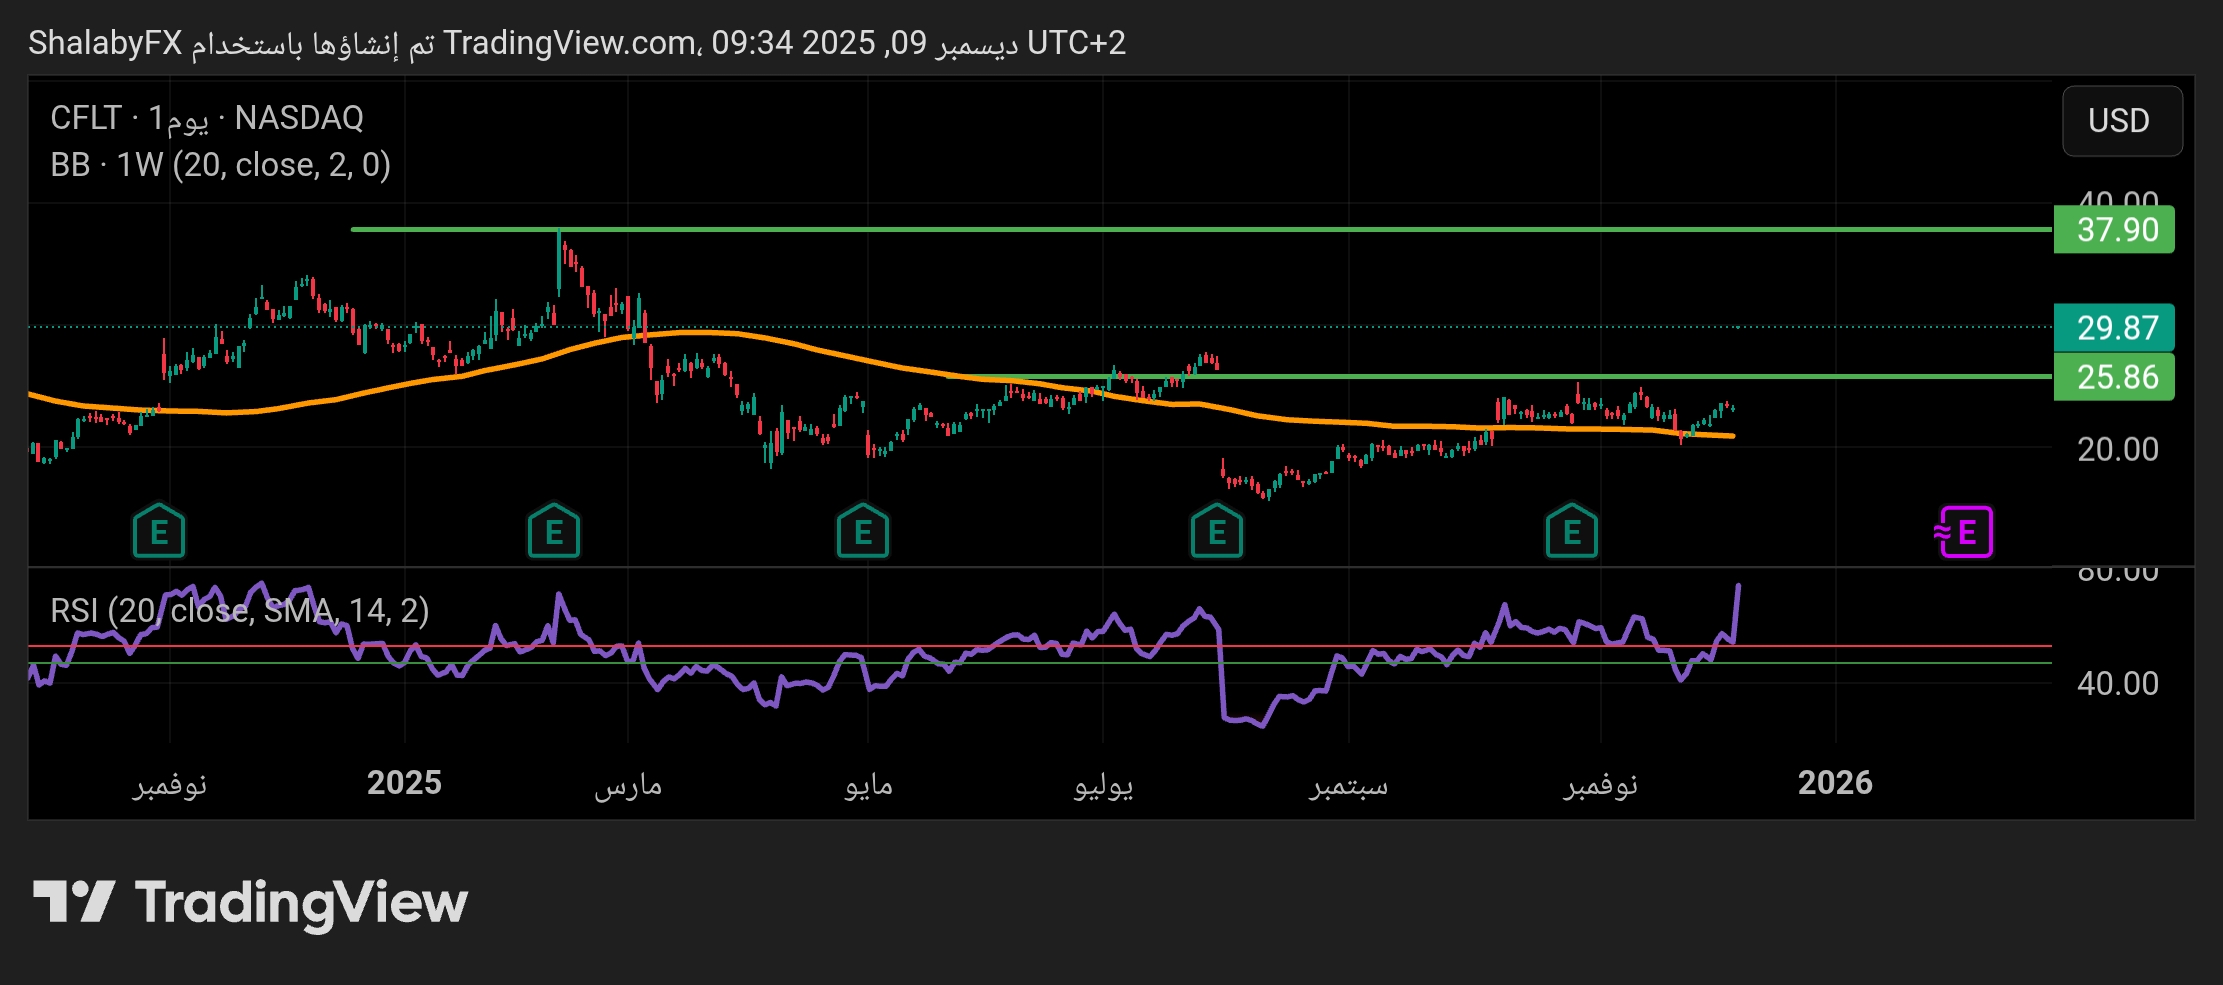2223x985 pixels.
Task: Click the 2026 label on time axis
Action: coord(1835,783)
